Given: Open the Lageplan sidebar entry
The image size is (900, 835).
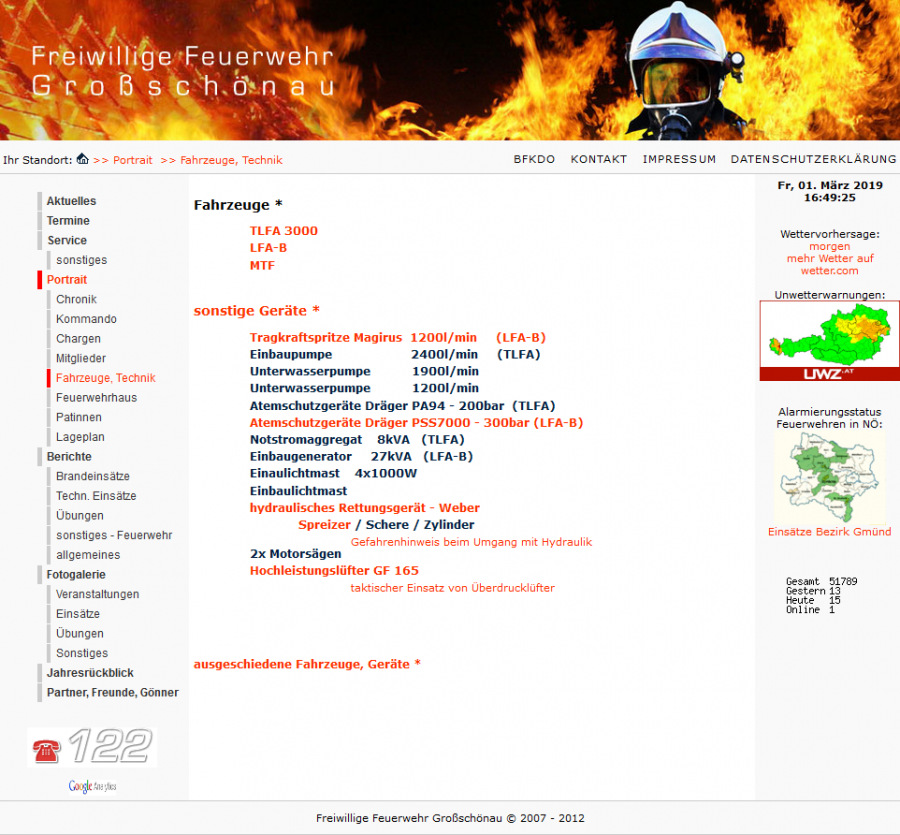Looking at the screenshot, I should [80, 437].
